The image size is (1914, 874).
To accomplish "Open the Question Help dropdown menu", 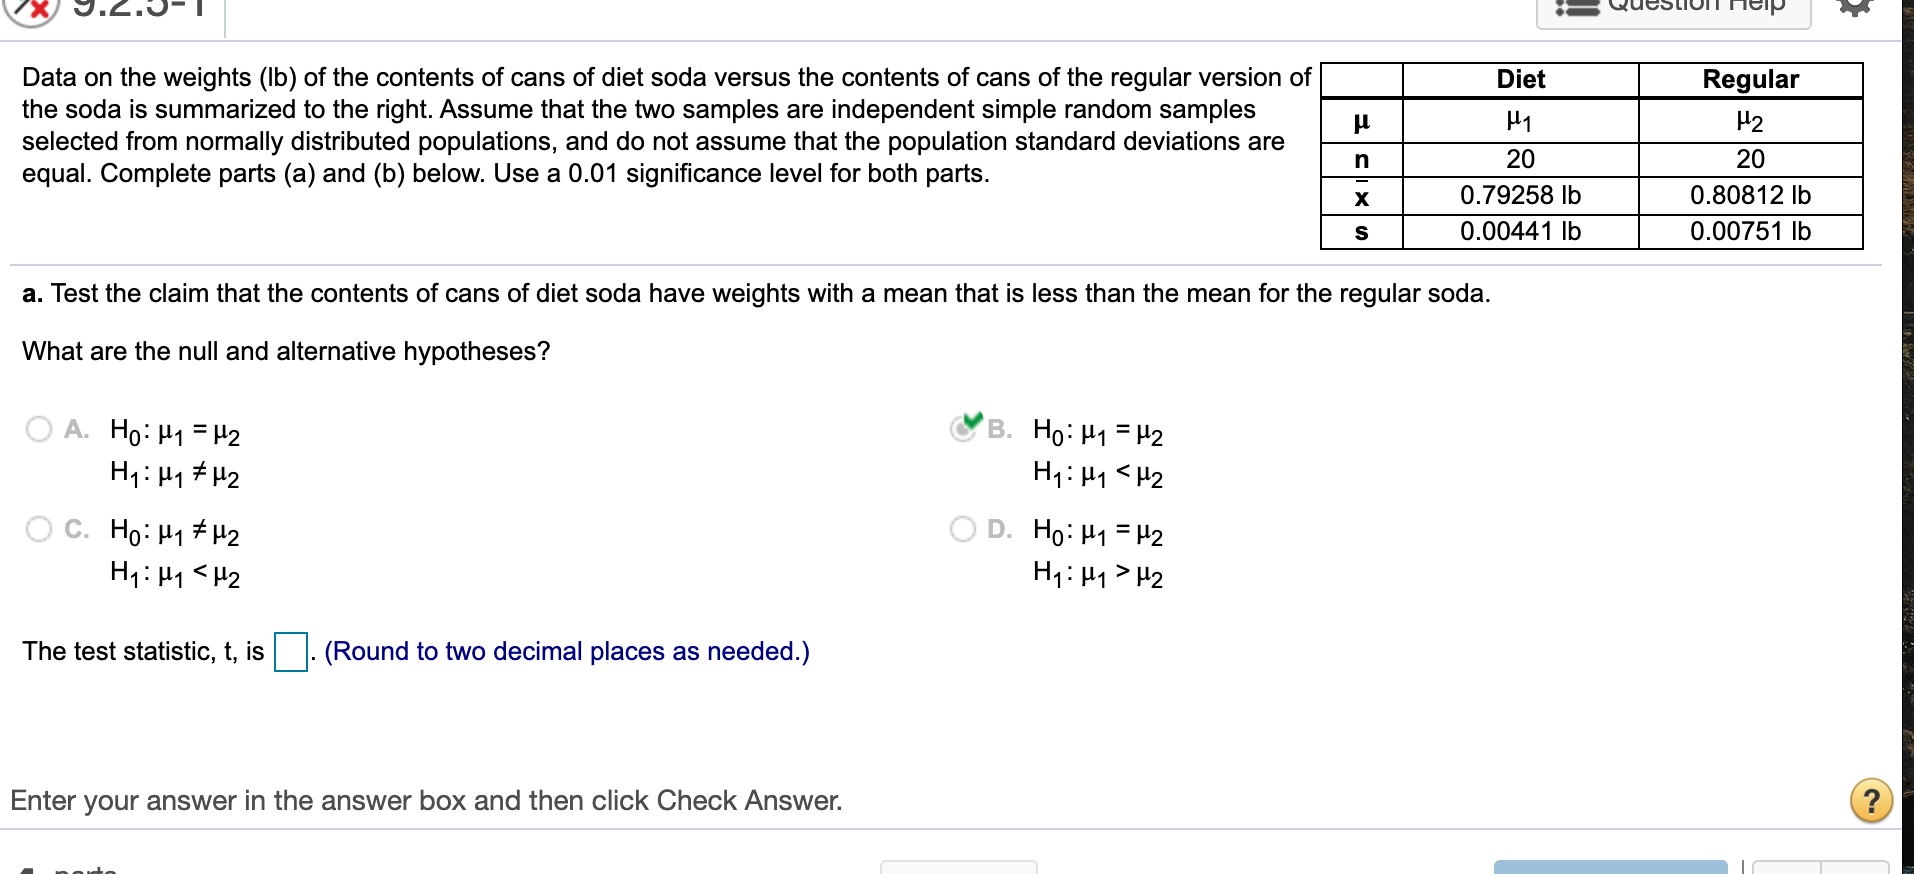I will point(1672,5).
